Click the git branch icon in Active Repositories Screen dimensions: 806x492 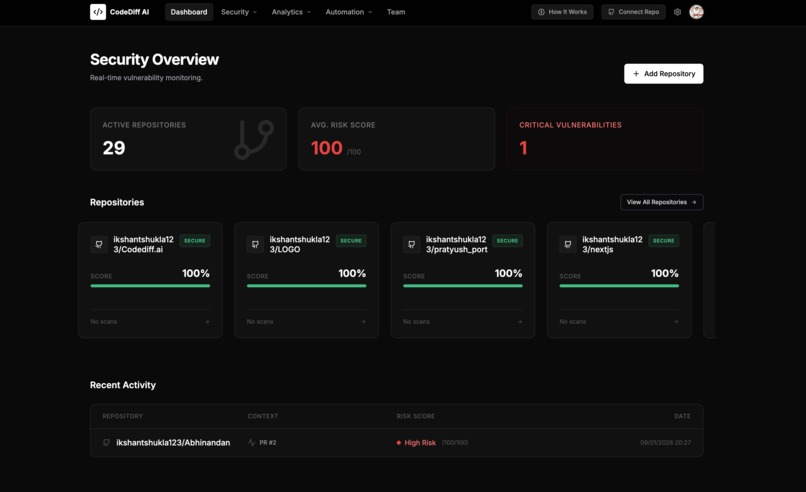pos(254,139)
